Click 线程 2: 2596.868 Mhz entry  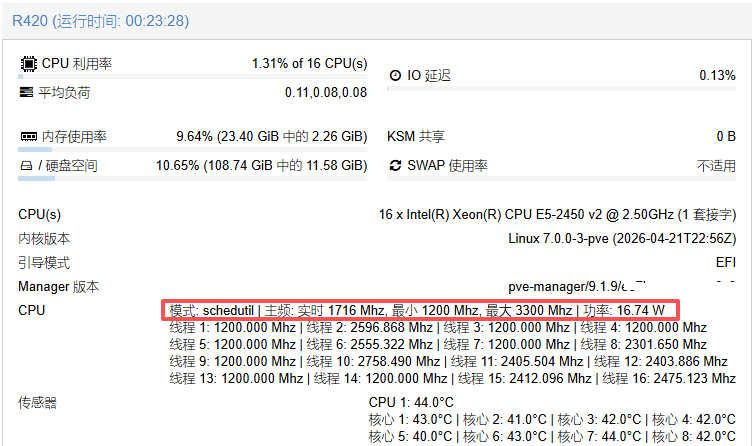click(369, 328)
